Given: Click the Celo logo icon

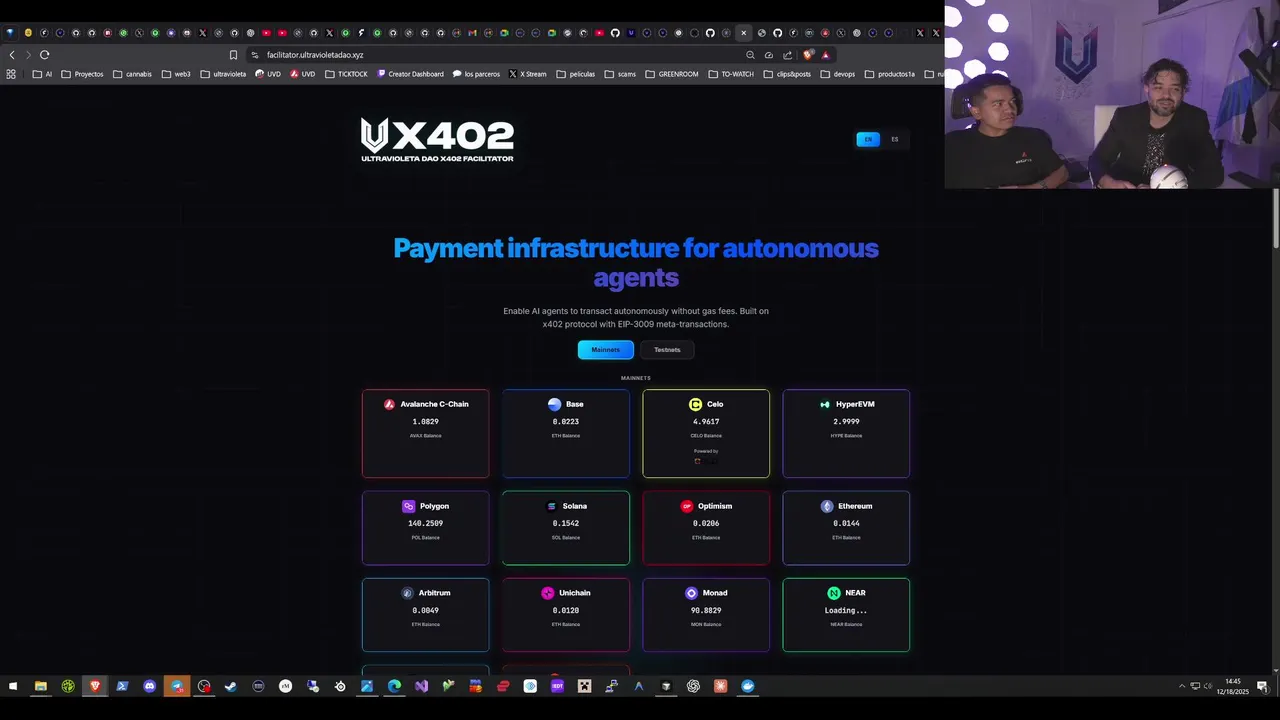Looking at the screenshot, I should point(695,404).
